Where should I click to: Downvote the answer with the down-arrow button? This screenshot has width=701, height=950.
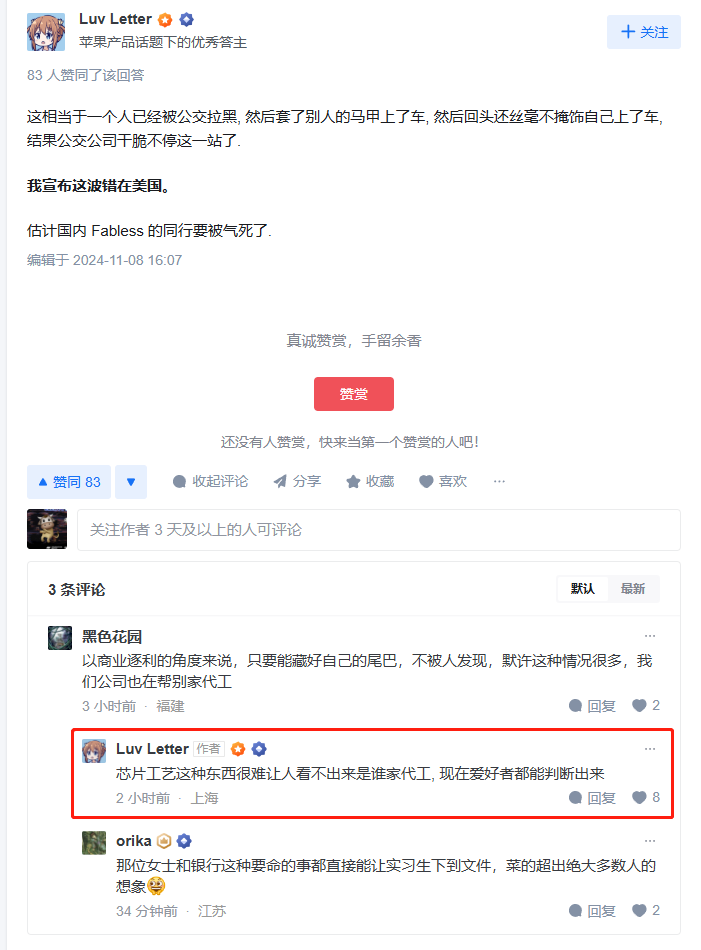pyautogui.click(x=131, y=482)
